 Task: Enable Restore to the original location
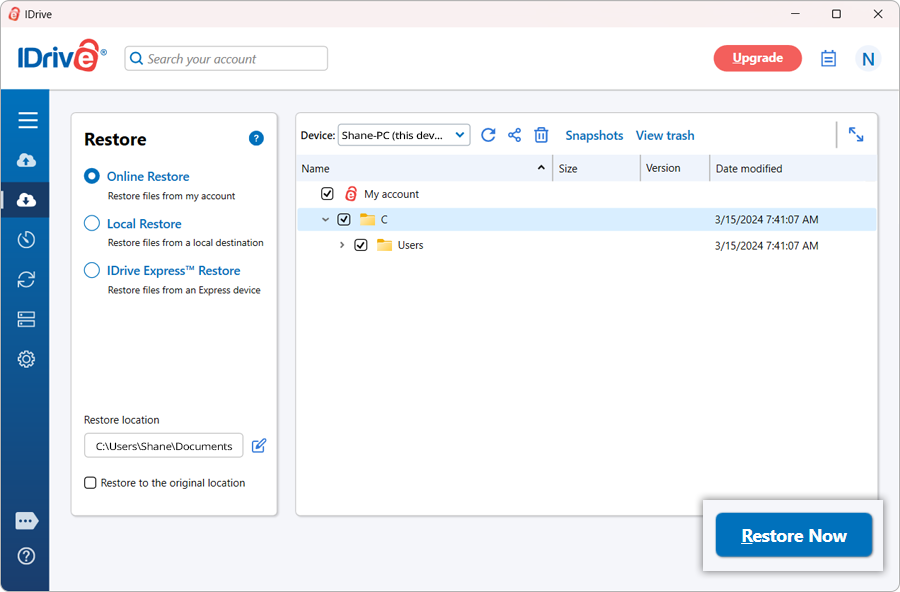point(91,483)
